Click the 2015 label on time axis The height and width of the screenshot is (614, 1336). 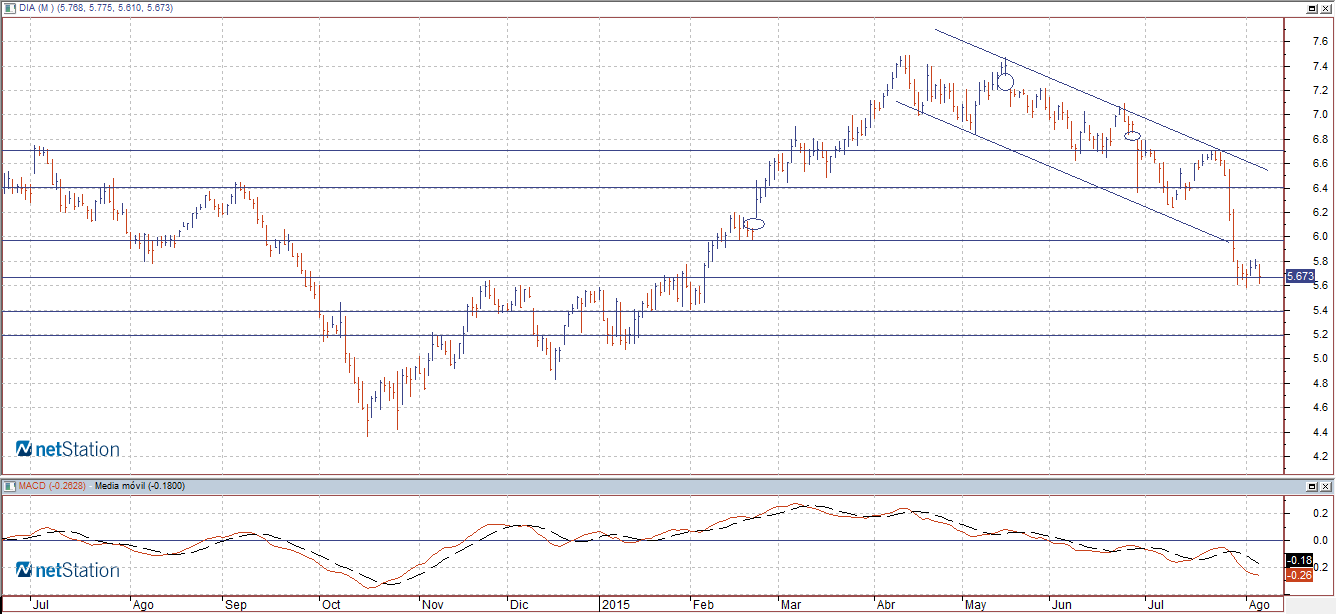tap(614, 605)
